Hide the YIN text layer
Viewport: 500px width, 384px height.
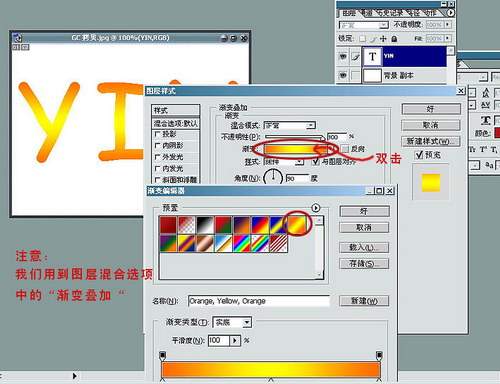(343, 57)
